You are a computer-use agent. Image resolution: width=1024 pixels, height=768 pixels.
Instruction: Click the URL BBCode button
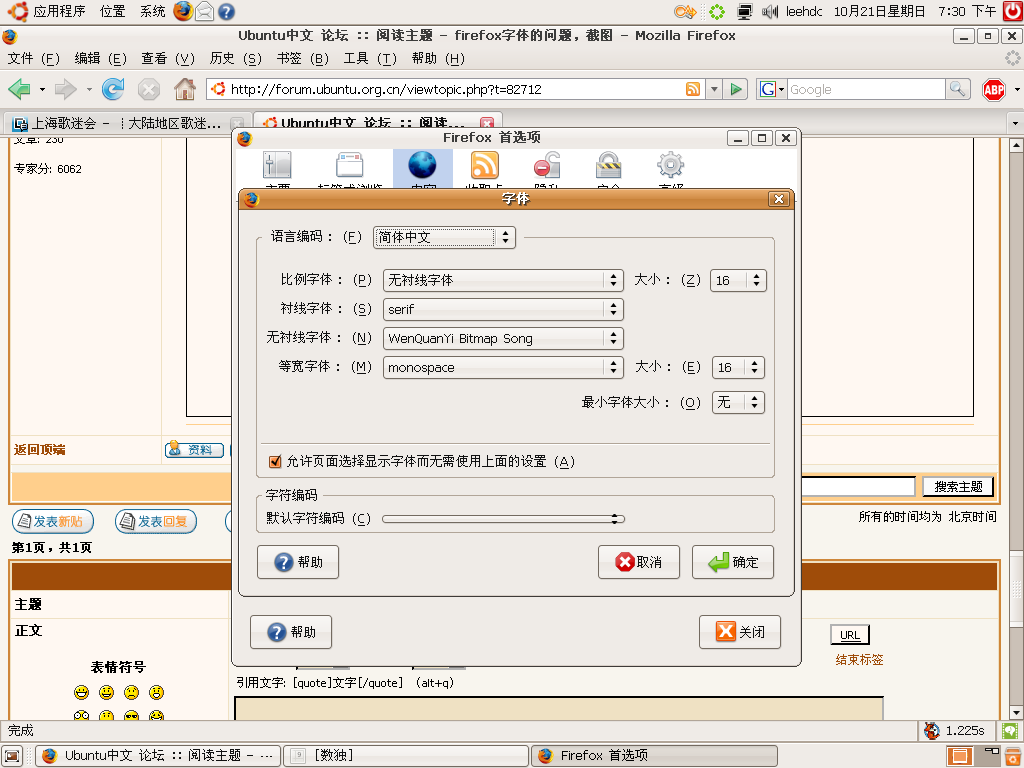pyautogui.click(x=850, y=635)
